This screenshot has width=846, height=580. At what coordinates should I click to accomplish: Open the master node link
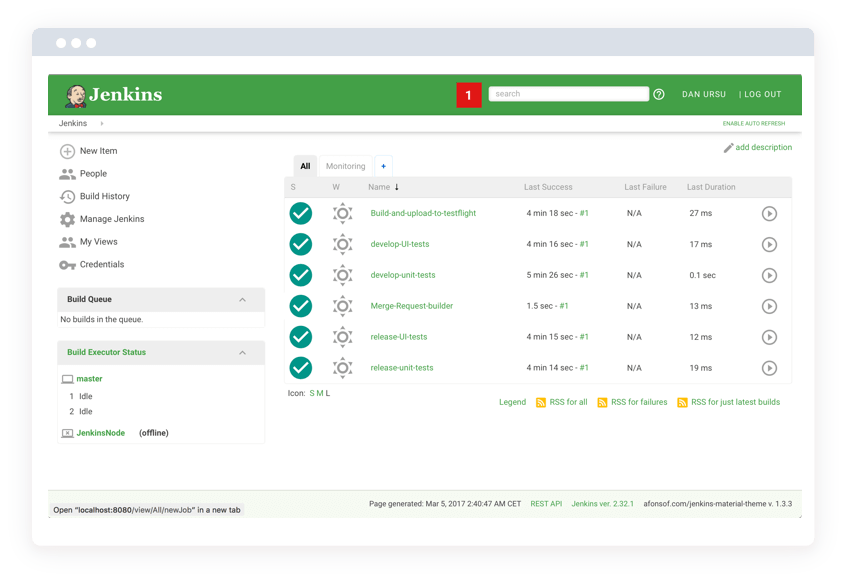point(89,379)
